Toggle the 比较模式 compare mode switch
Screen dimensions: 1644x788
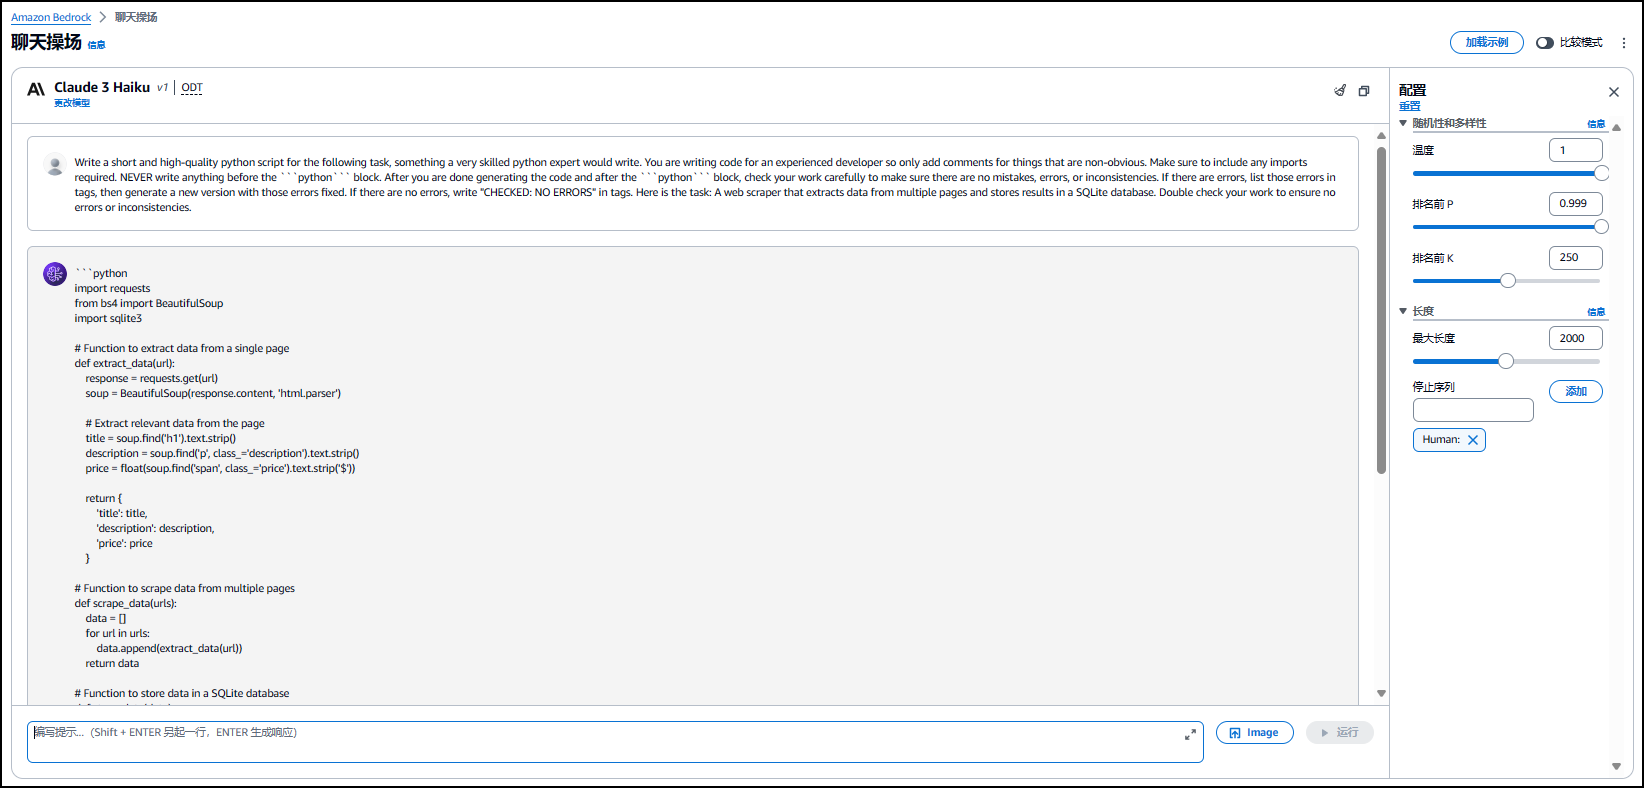tap(1545, 43)
